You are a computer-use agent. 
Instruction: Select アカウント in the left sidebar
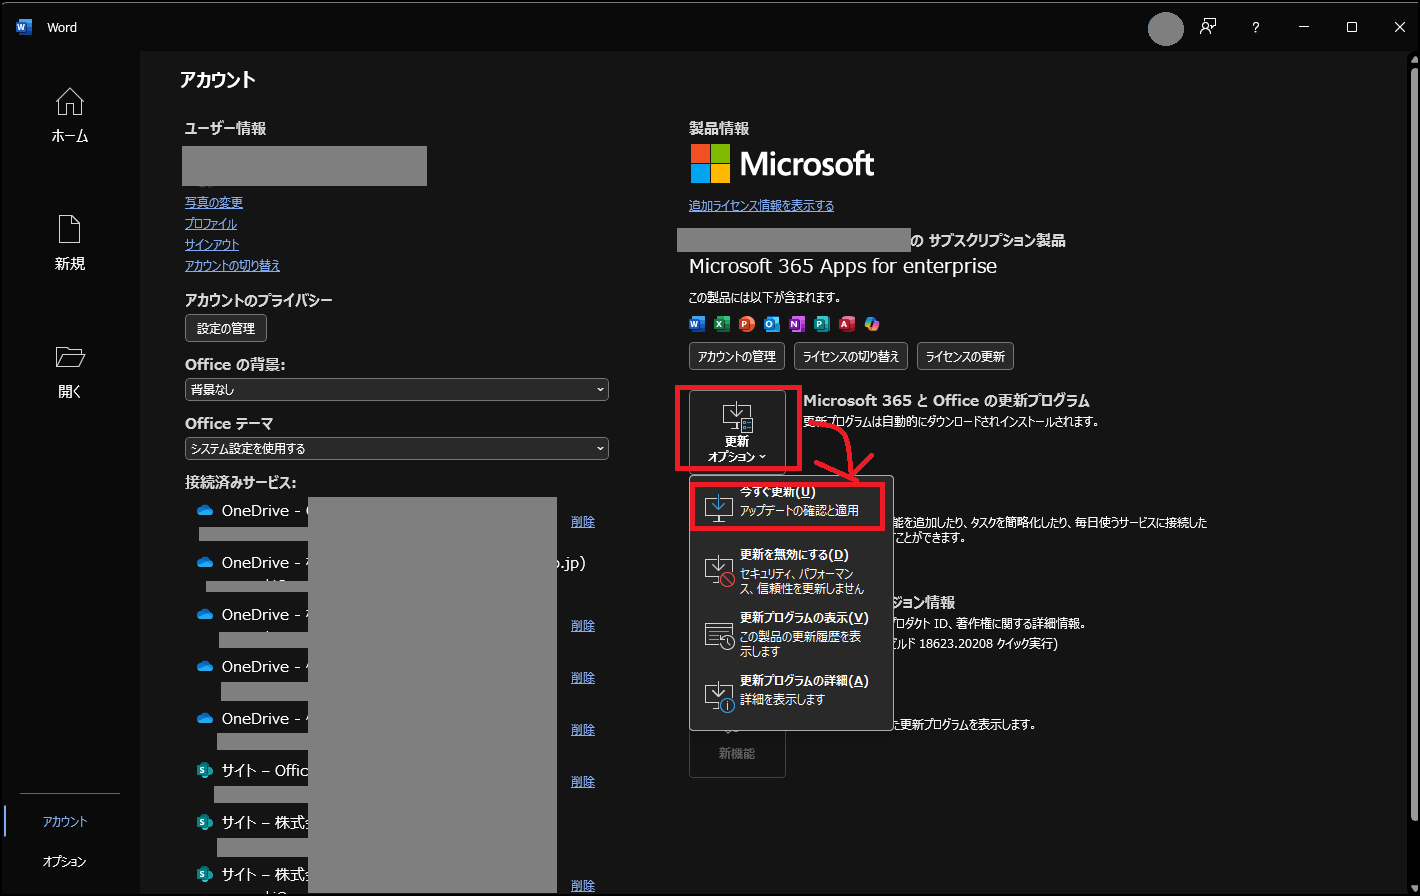click(x=65, y=821)
